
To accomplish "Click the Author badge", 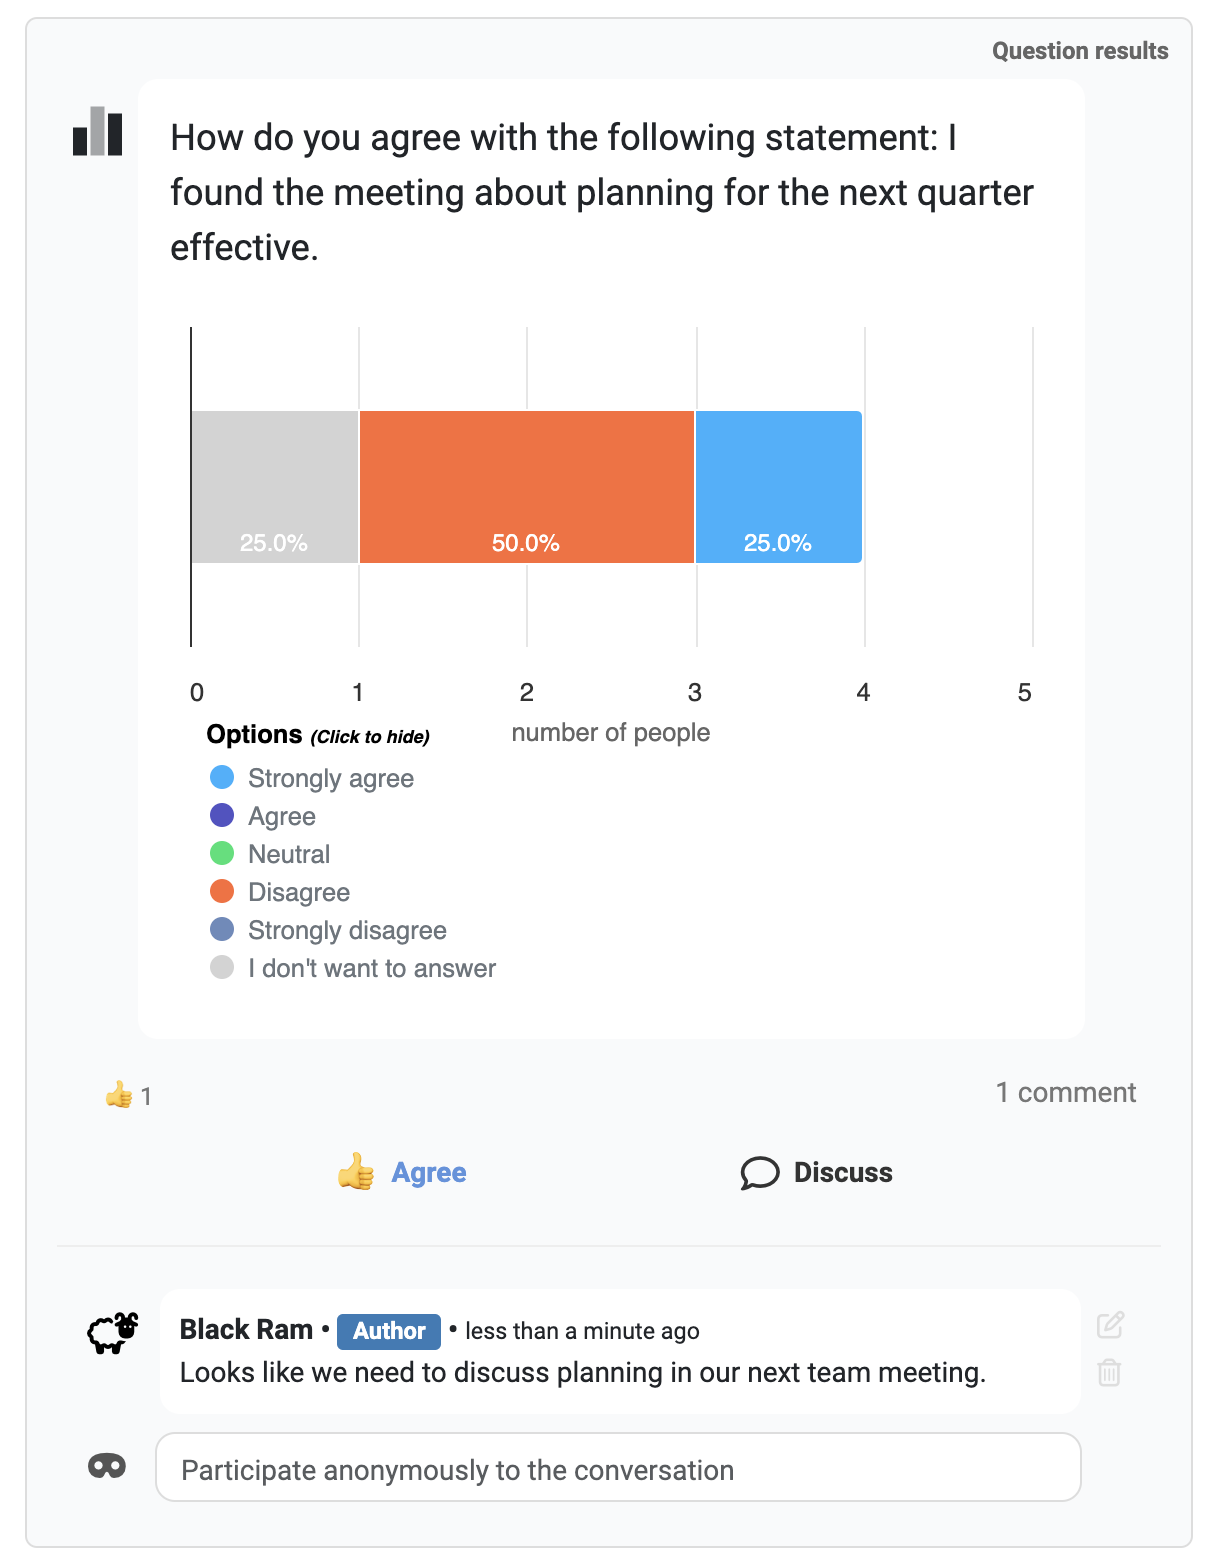I will (x=389, y=1331).
